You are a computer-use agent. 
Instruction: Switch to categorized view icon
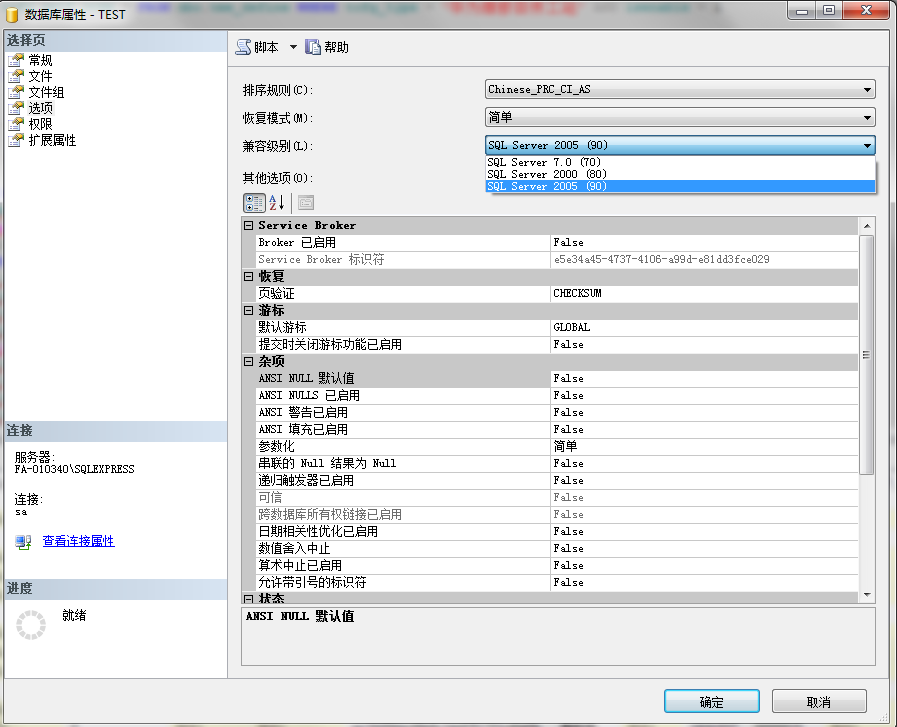pyautogui.click(x=254, y=202)
